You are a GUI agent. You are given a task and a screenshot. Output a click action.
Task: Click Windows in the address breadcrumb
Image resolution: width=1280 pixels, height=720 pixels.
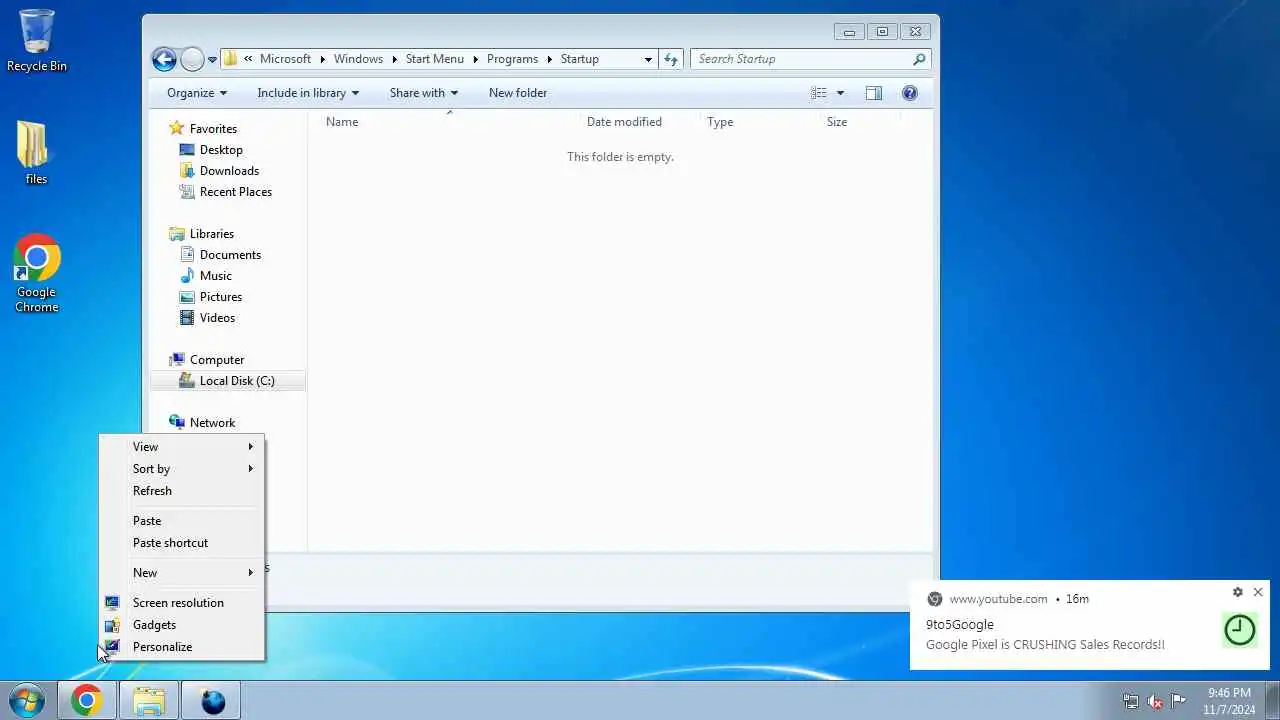[x=358, y=59]
